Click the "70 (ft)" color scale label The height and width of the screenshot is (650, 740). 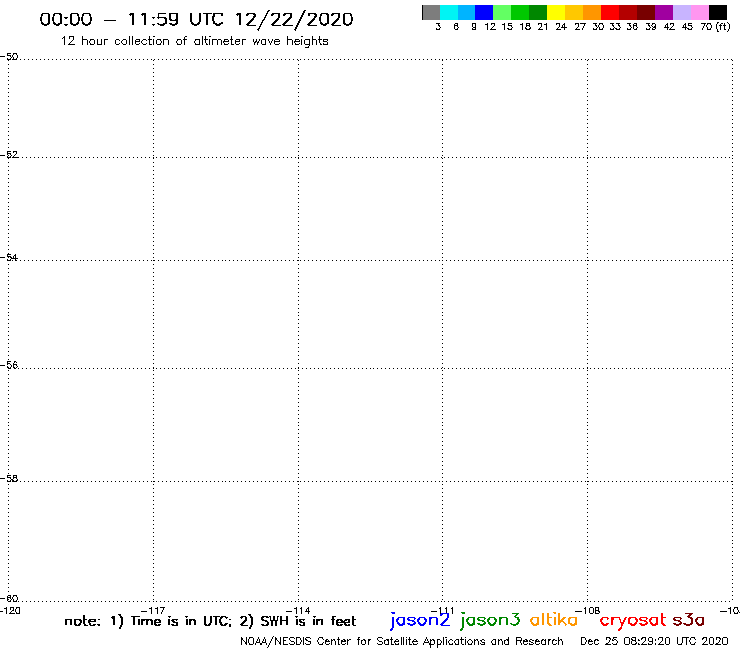tap(715, 27)
